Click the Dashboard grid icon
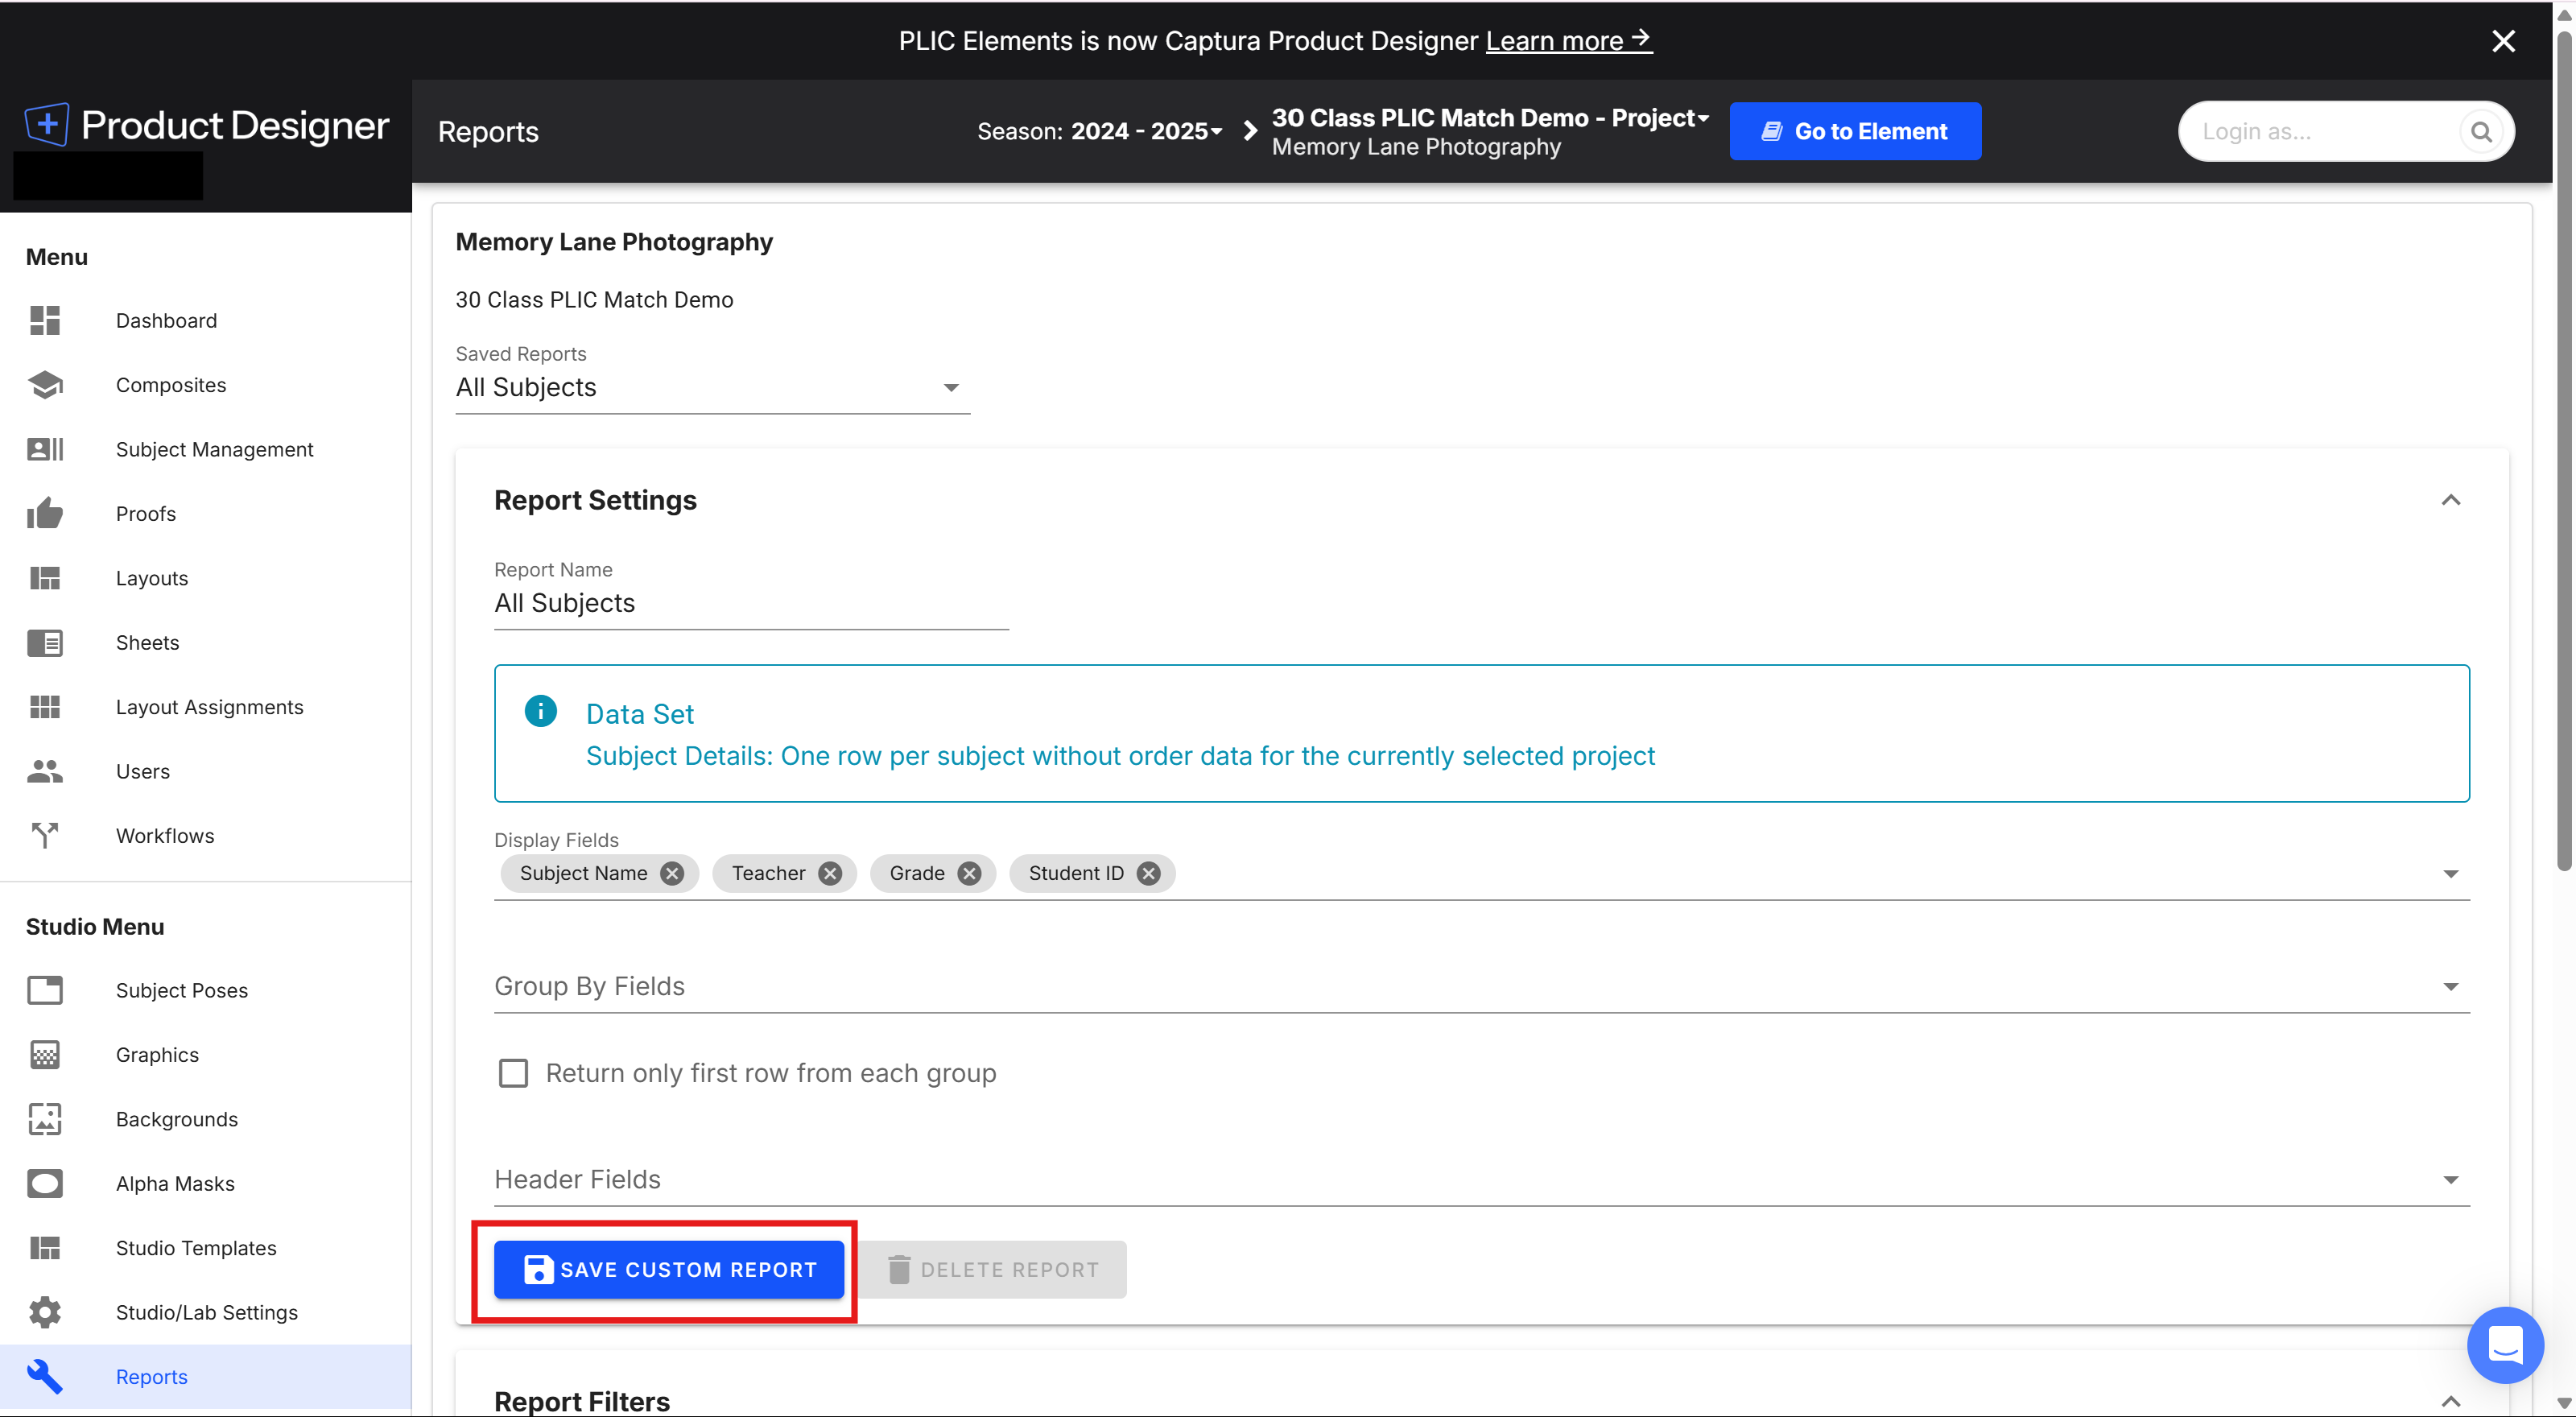 pos(45,320)
